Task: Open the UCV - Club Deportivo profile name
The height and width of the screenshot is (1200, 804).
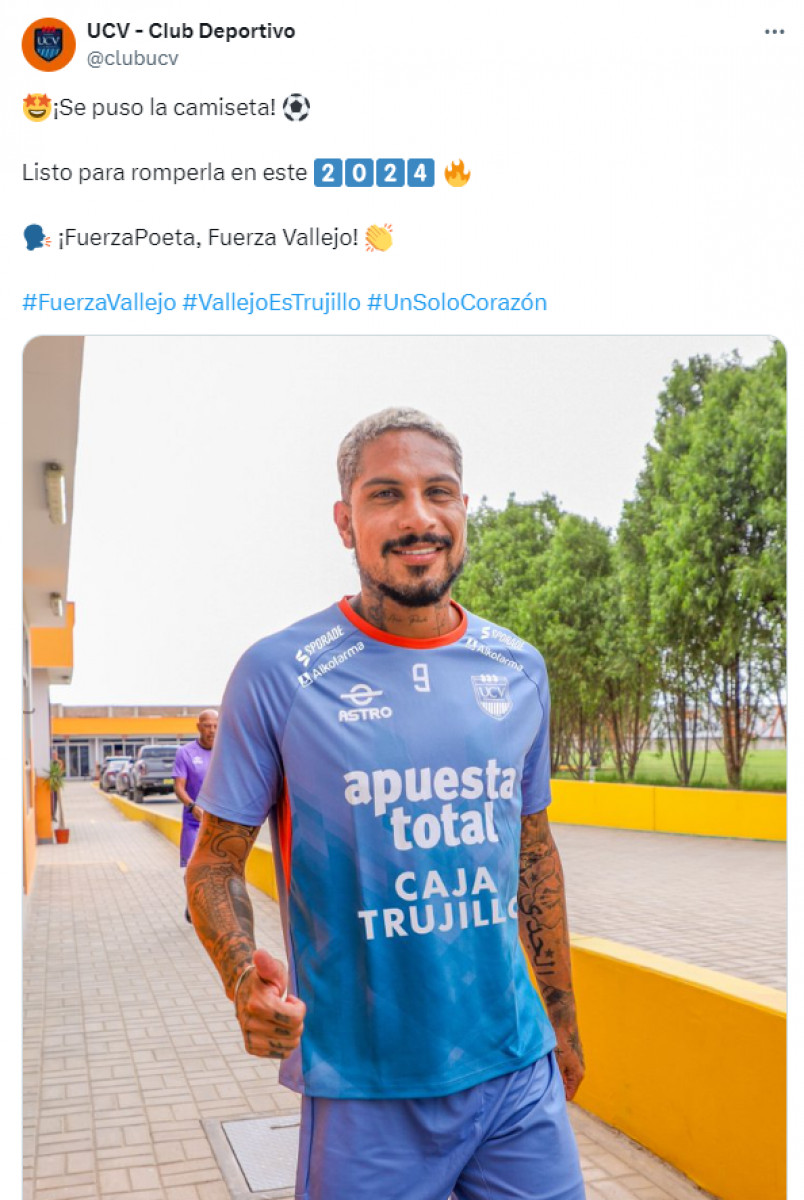Action: click(191, 31)
